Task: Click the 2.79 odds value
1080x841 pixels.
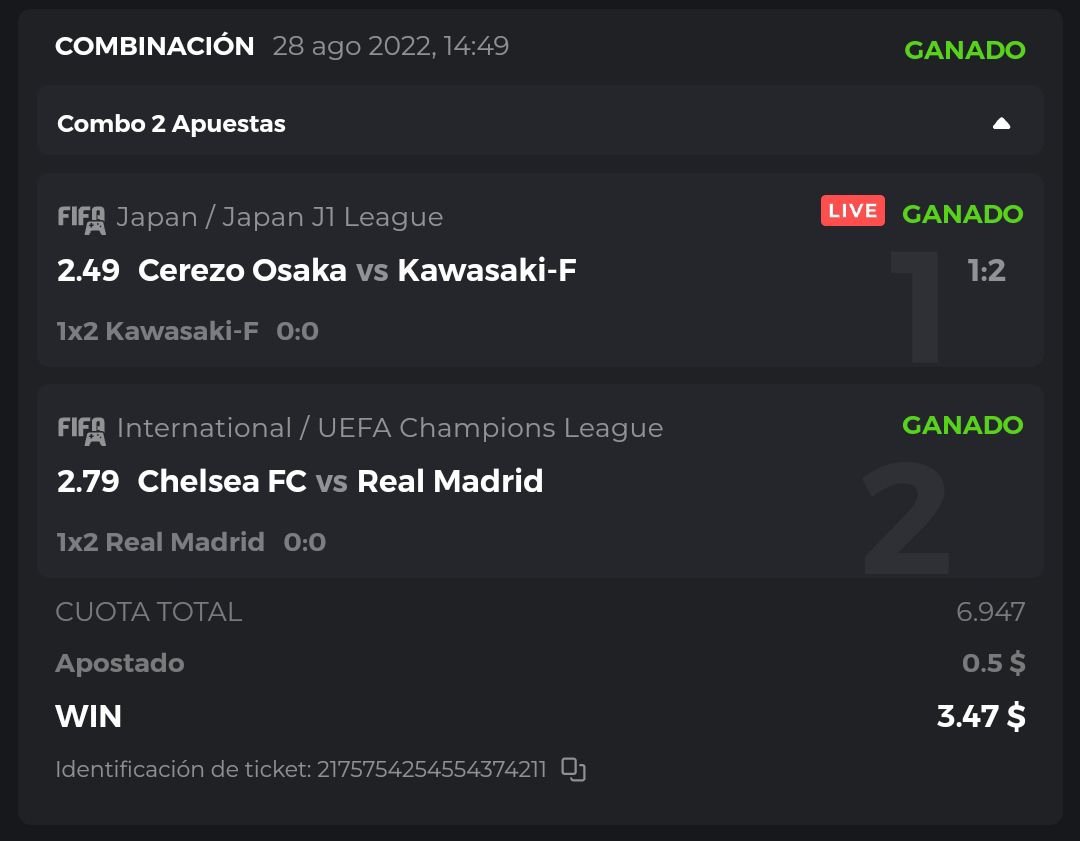Action: click(x=88, y=481)
